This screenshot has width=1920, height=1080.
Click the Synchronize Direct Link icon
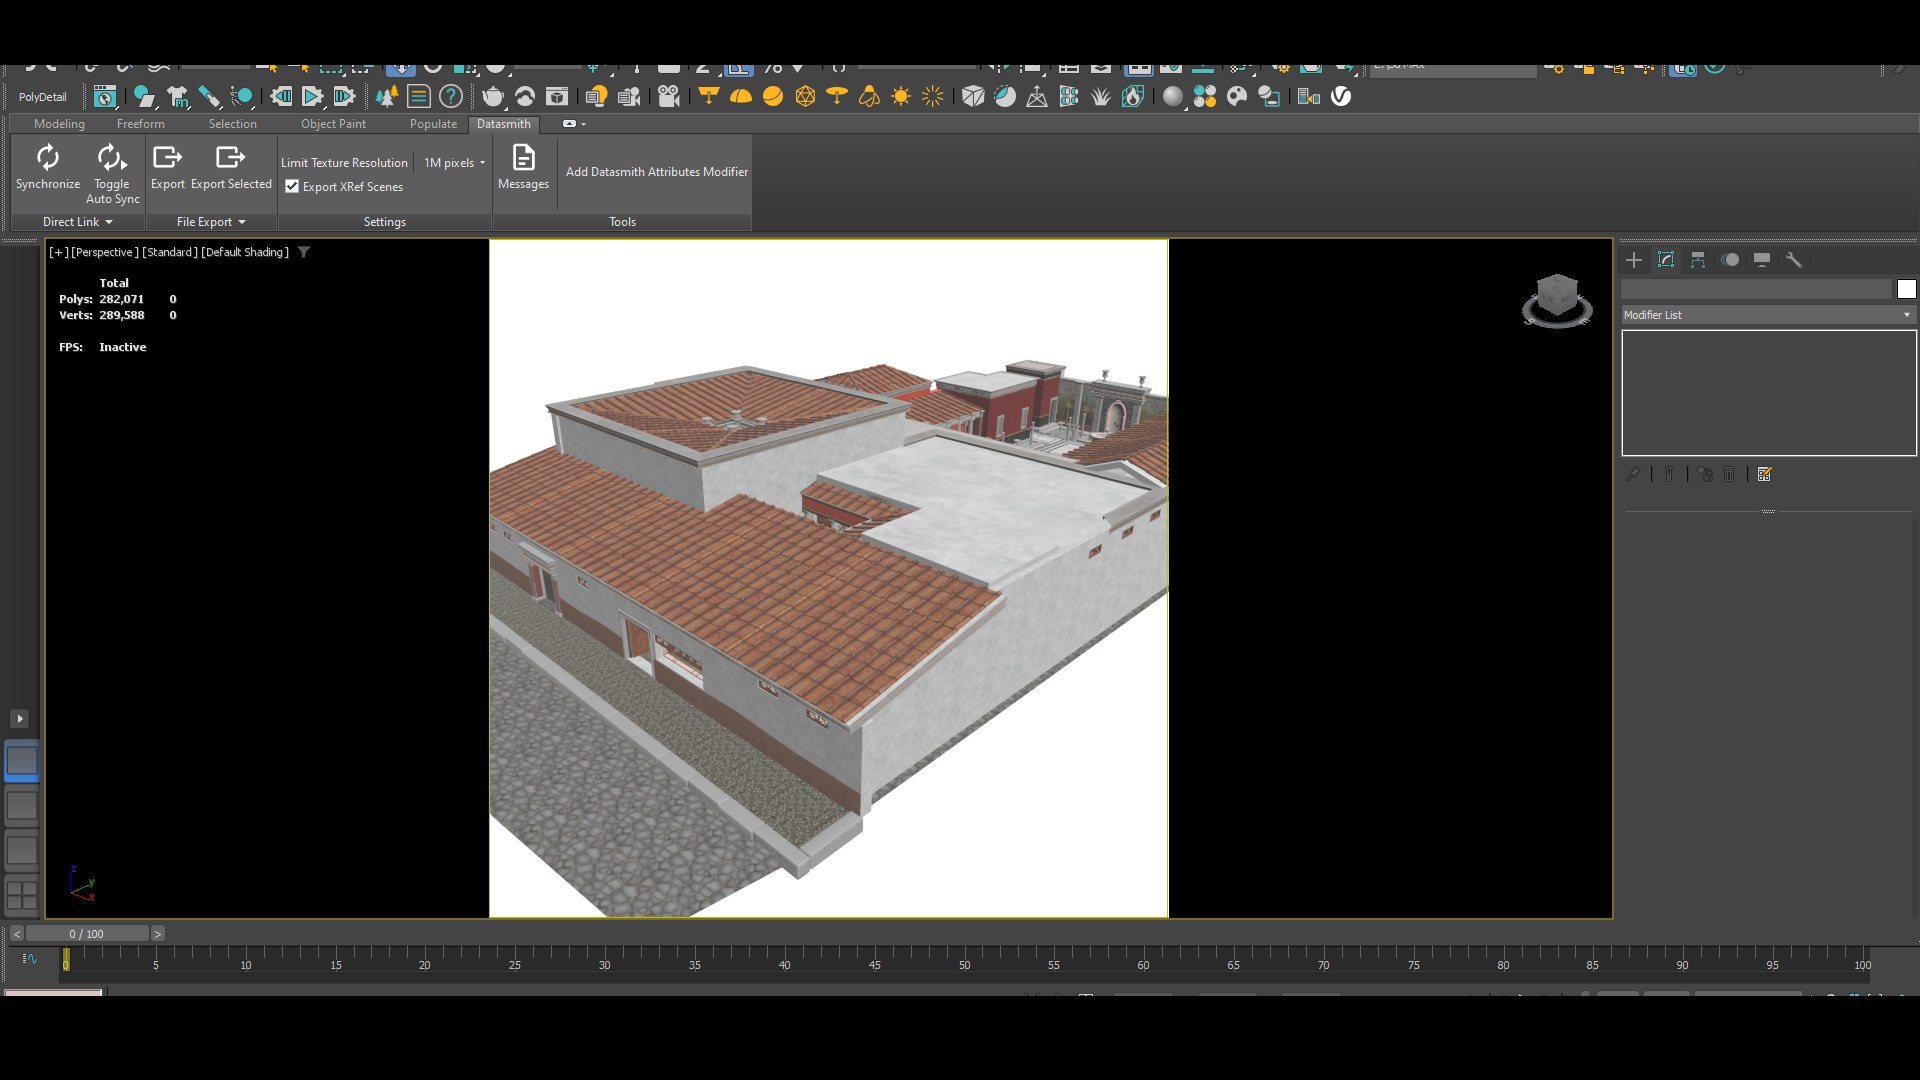[x=47, y=158]
